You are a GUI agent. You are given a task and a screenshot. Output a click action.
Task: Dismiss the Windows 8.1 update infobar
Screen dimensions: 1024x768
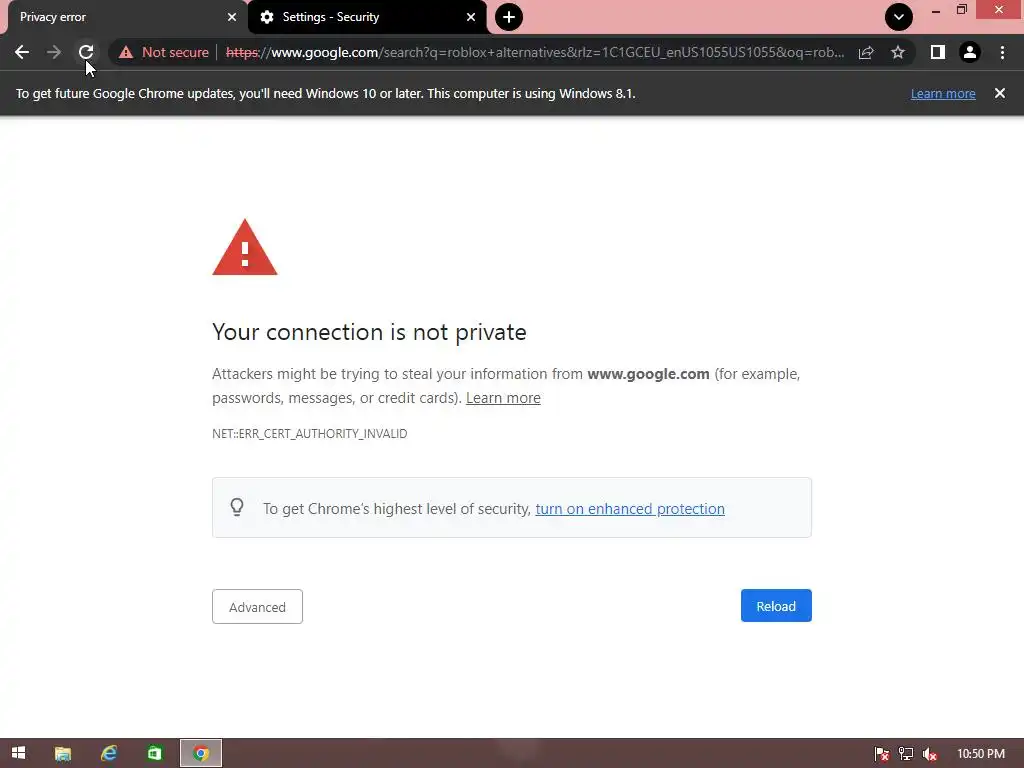point(1000,93)
